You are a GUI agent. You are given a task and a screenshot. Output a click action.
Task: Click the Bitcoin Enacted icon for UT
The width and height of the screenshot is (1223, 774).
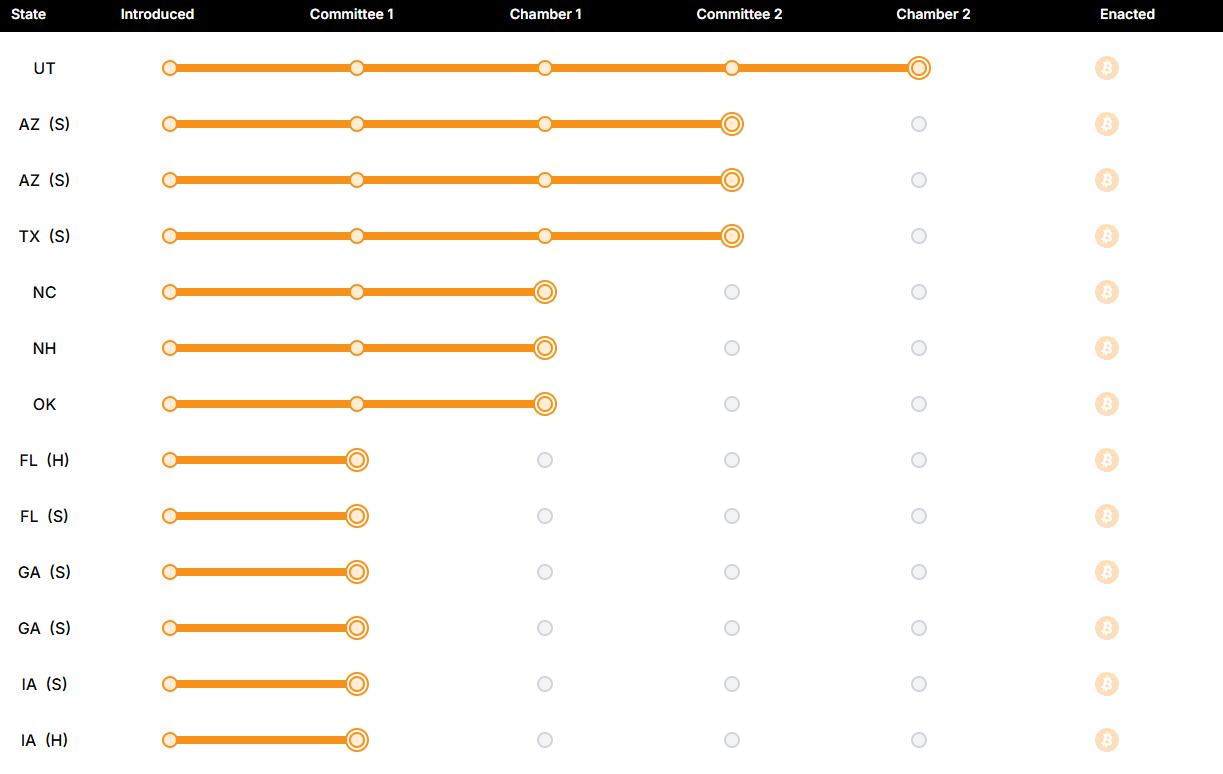coord(1106,68)
